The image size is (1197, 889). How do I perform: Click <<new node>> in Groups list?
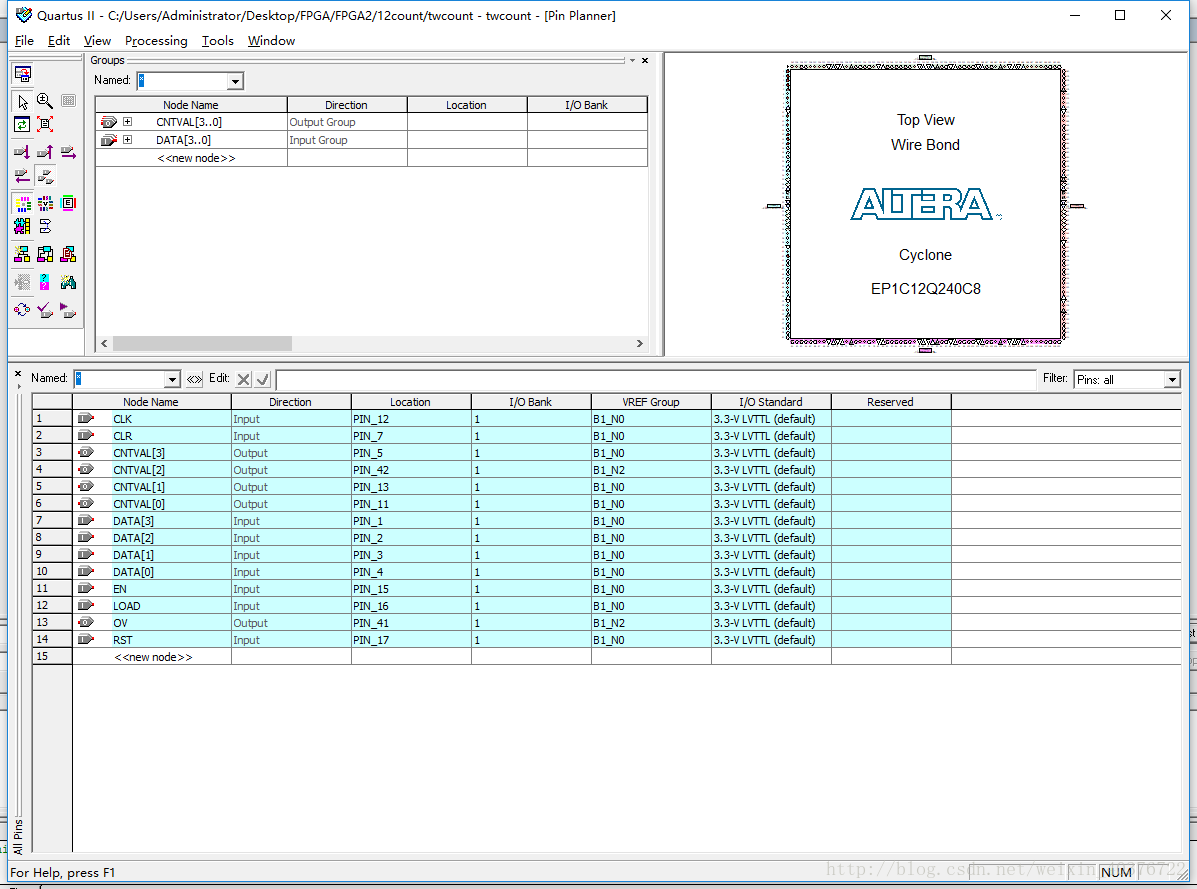[x=195, y=158]
